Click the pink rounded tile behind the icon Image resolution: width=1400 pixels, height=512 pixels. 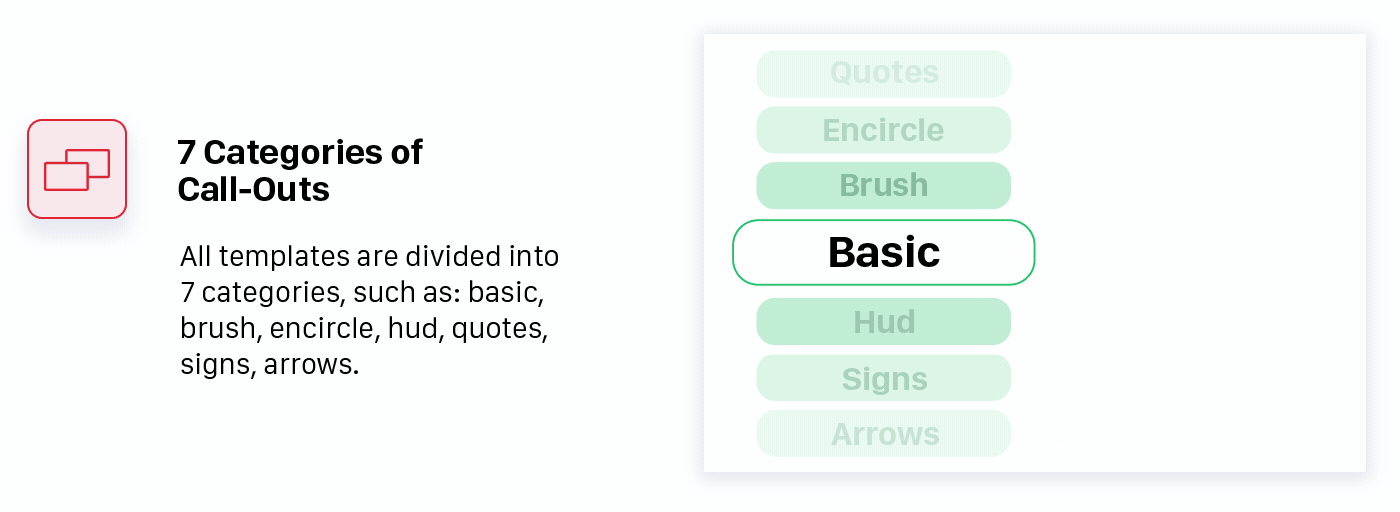(77, 169)
